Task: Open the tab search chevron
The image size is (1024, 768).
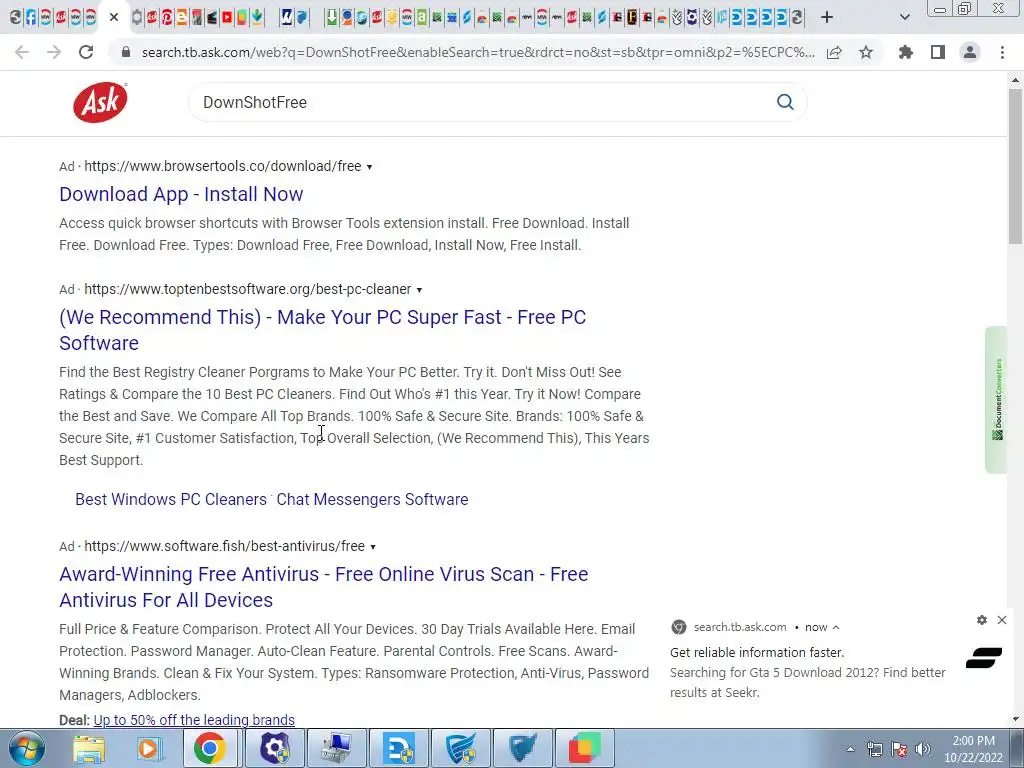Action: coord(904,17)
